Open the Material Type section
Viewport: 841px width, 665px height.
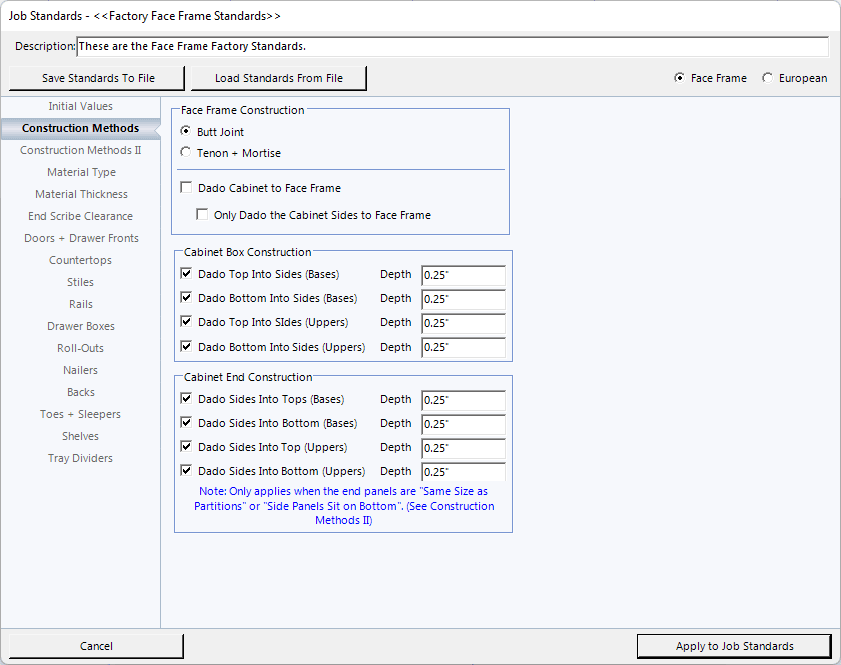click(x=81, y=172)
